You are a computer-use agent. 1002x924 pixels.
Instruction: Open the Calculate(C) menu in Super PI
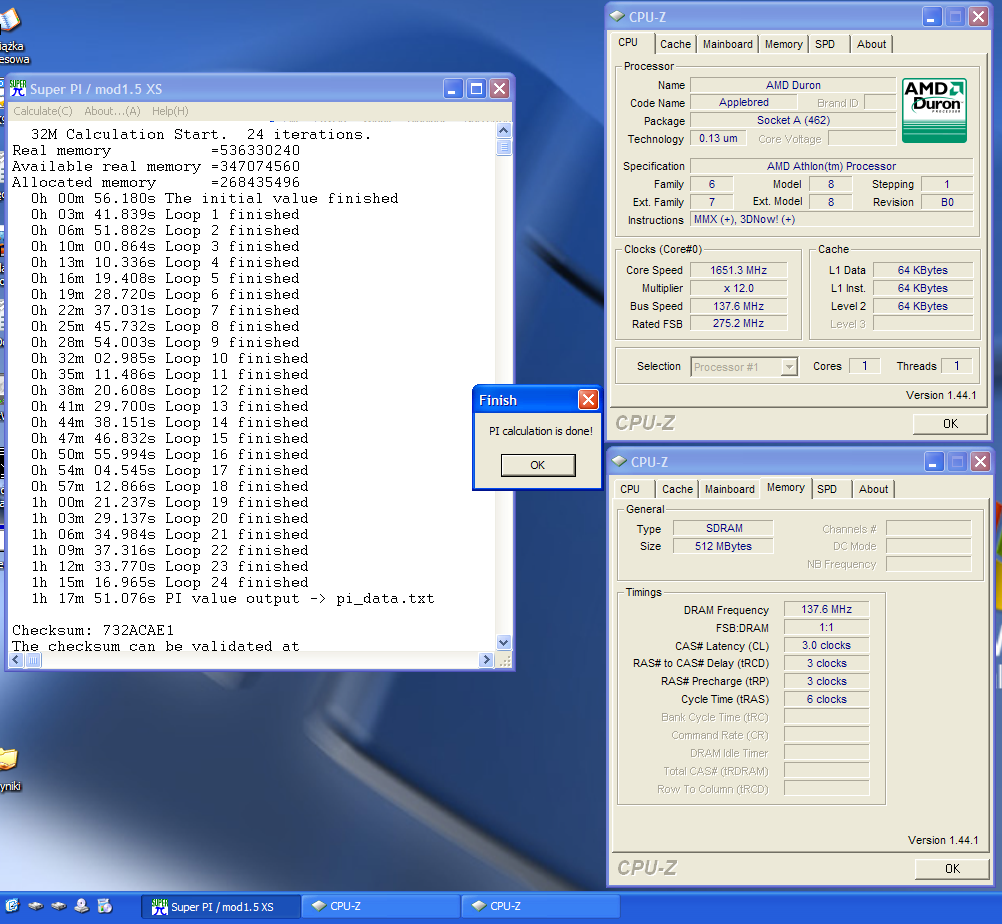click(x=43, y=111)
